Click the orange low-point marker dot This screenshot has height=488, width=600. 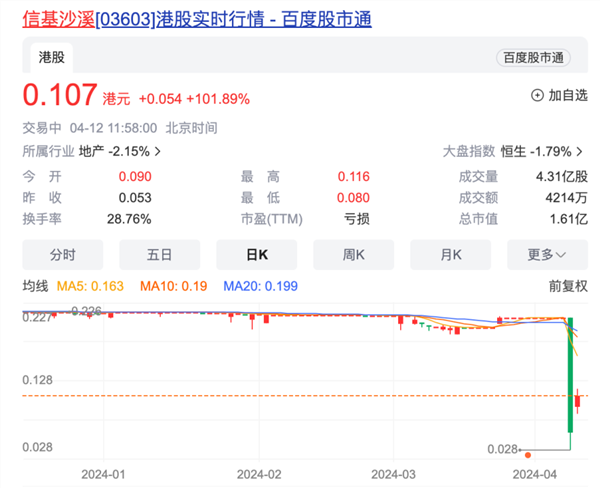(528, 455)
